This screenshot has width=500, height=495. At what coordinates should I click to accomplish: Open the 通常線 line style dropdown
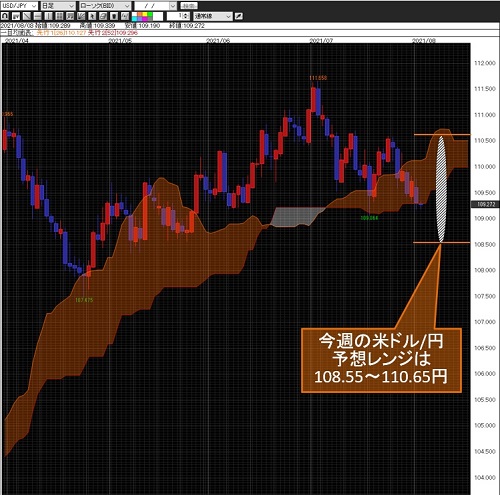tap(213, 16)
